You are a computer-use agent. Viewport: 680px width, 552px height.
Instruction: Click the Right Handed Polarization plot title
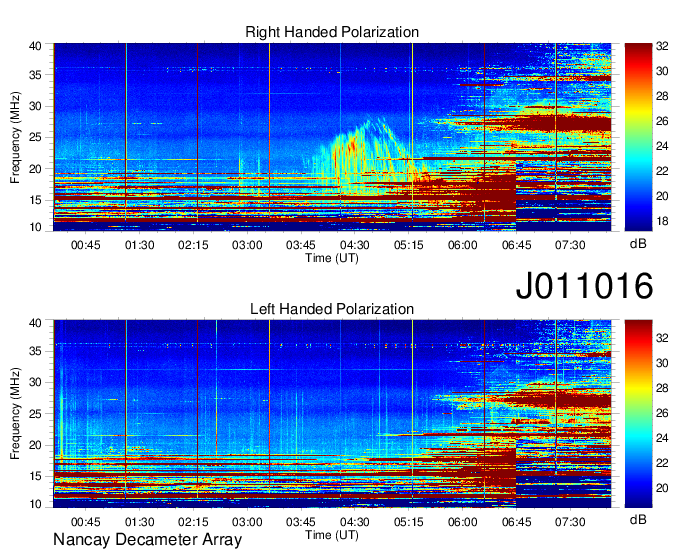[332, 32]
